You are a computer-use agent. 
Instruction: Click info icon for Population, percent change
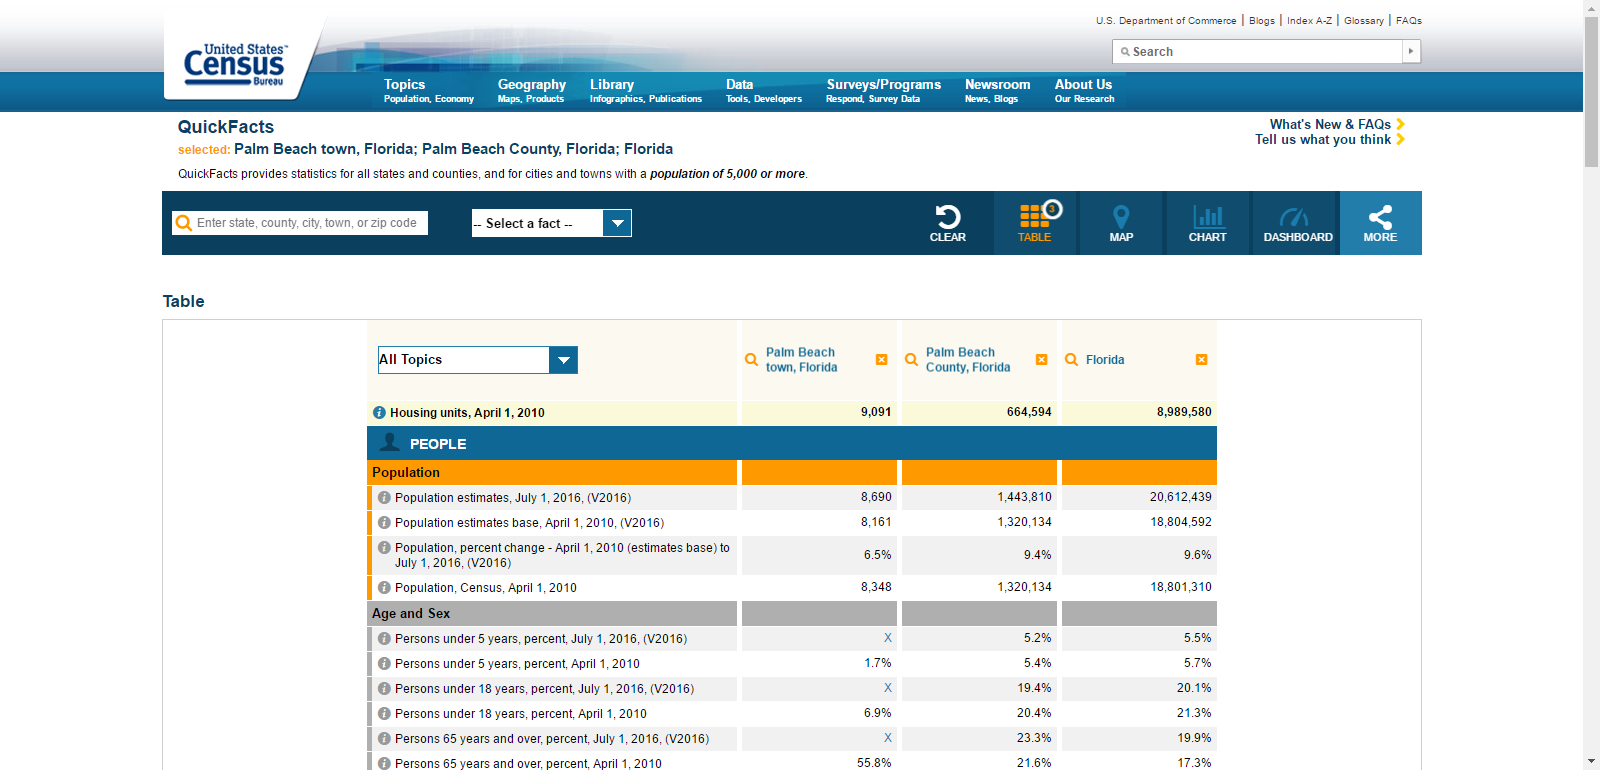pyautogui.click(x=384, y=547)
